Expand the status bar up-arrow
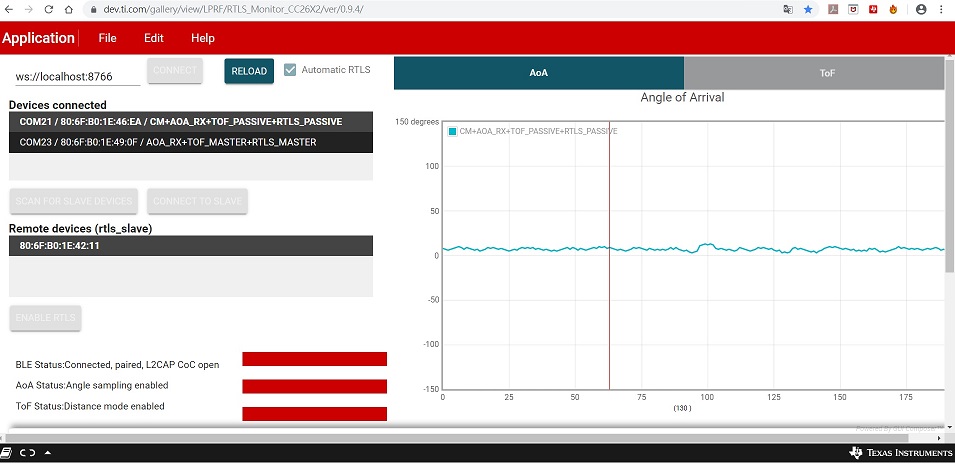This screenshot has height=465, width=955. [x=48, y=452]
